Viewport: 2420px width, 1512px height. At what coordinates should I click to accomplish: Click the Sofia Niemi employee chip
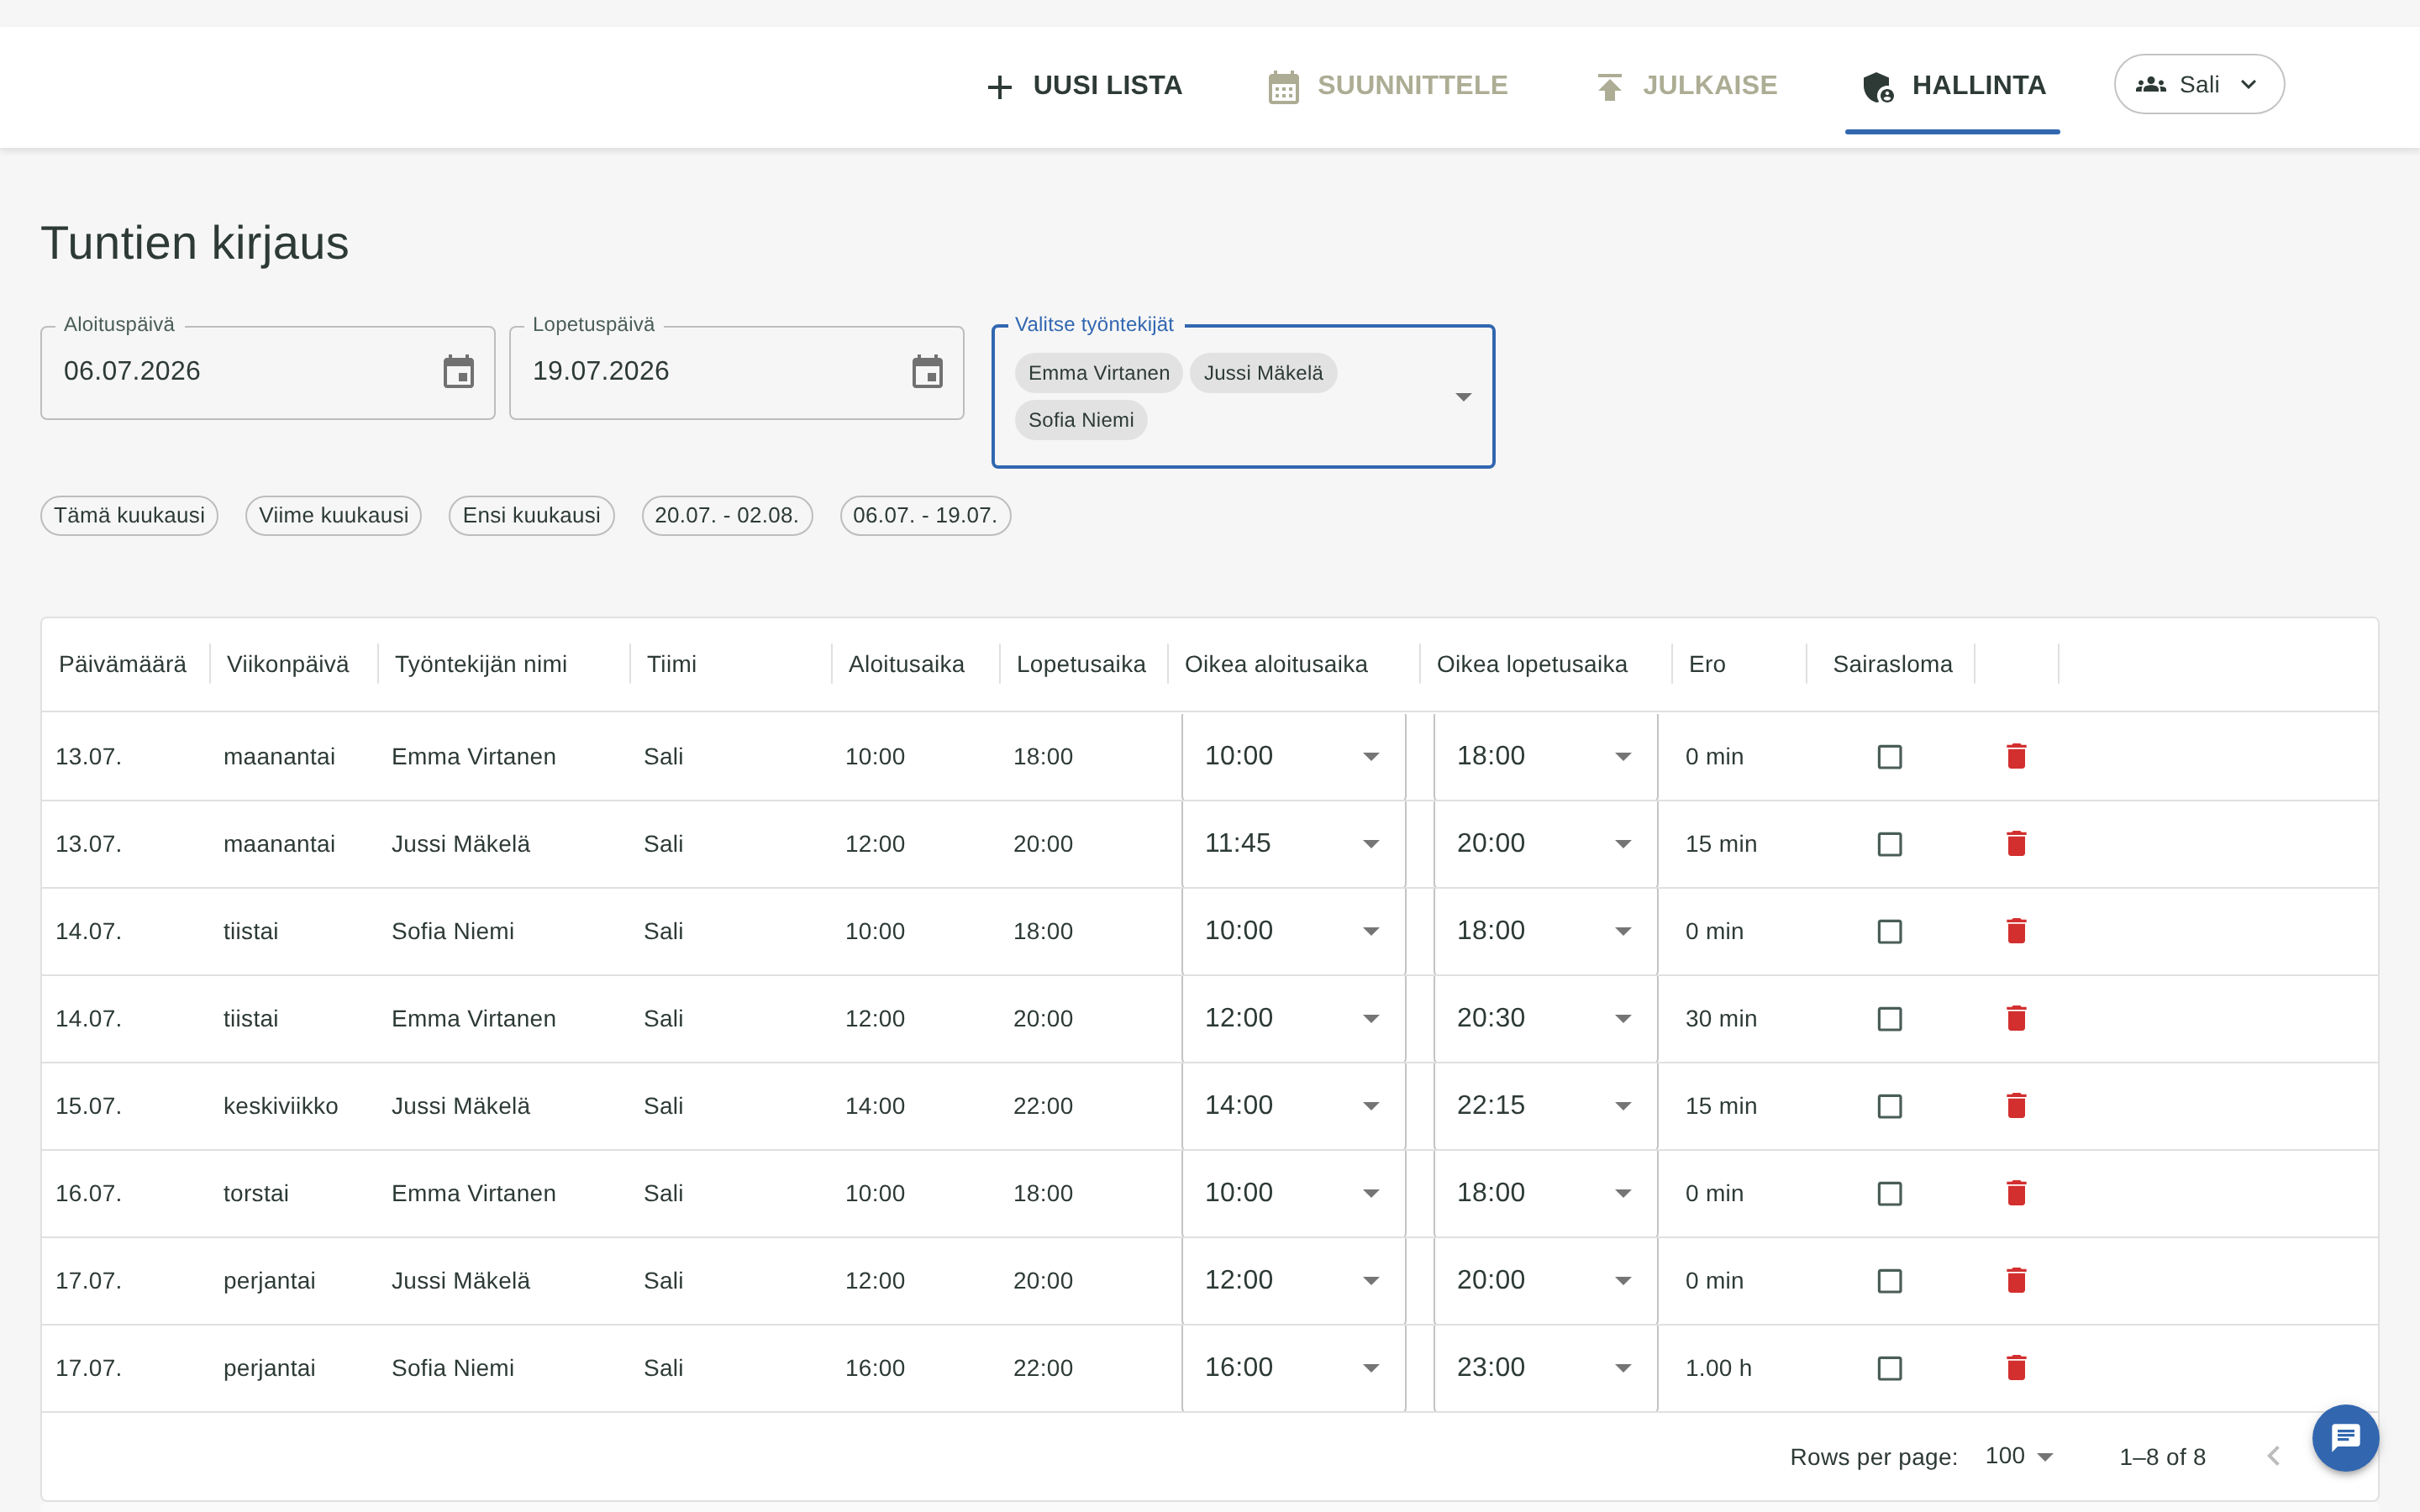pos(1081,420)
